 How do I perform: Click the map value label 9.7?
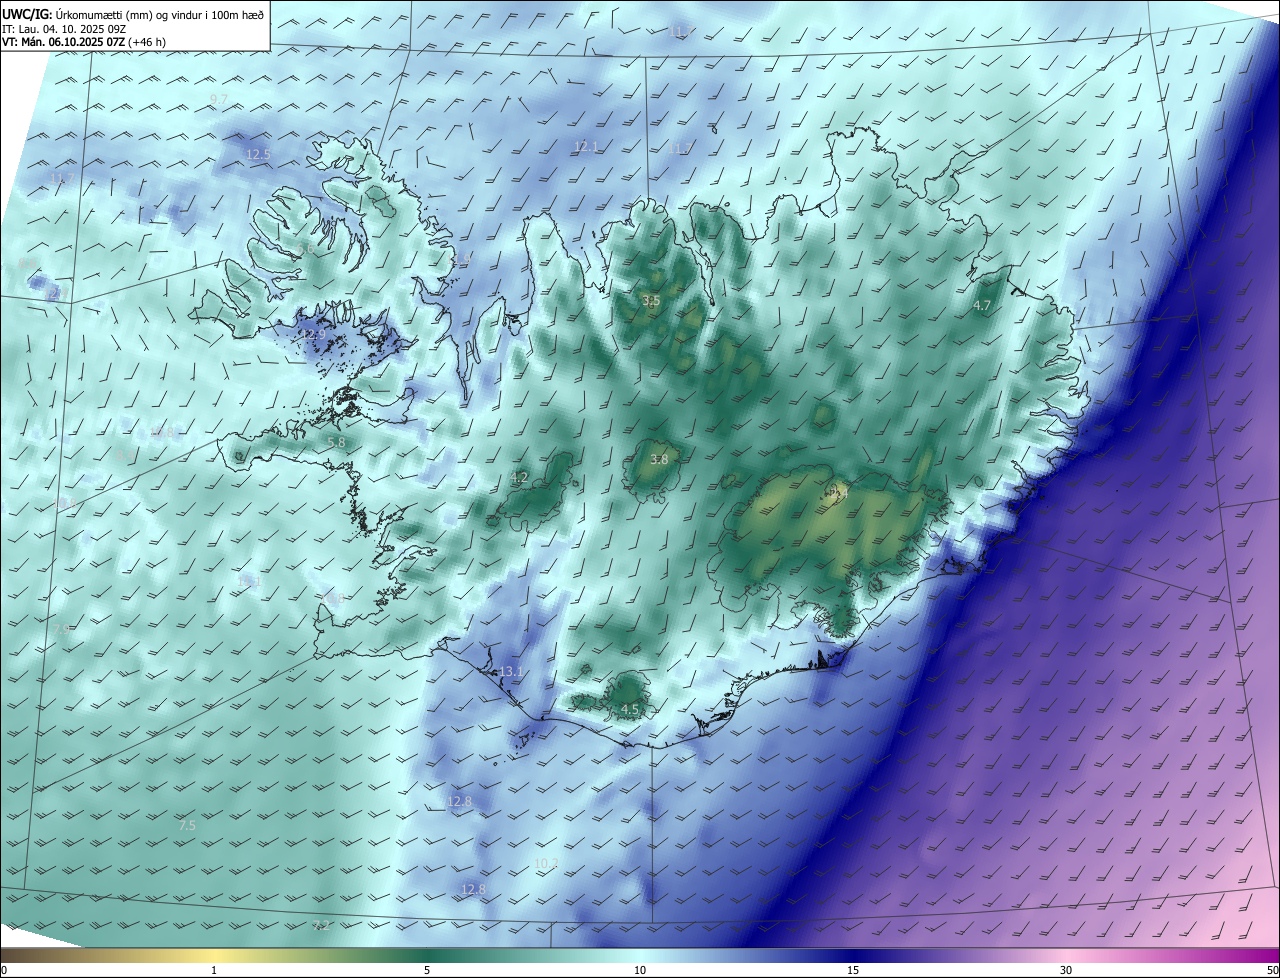tap(219, 99)
